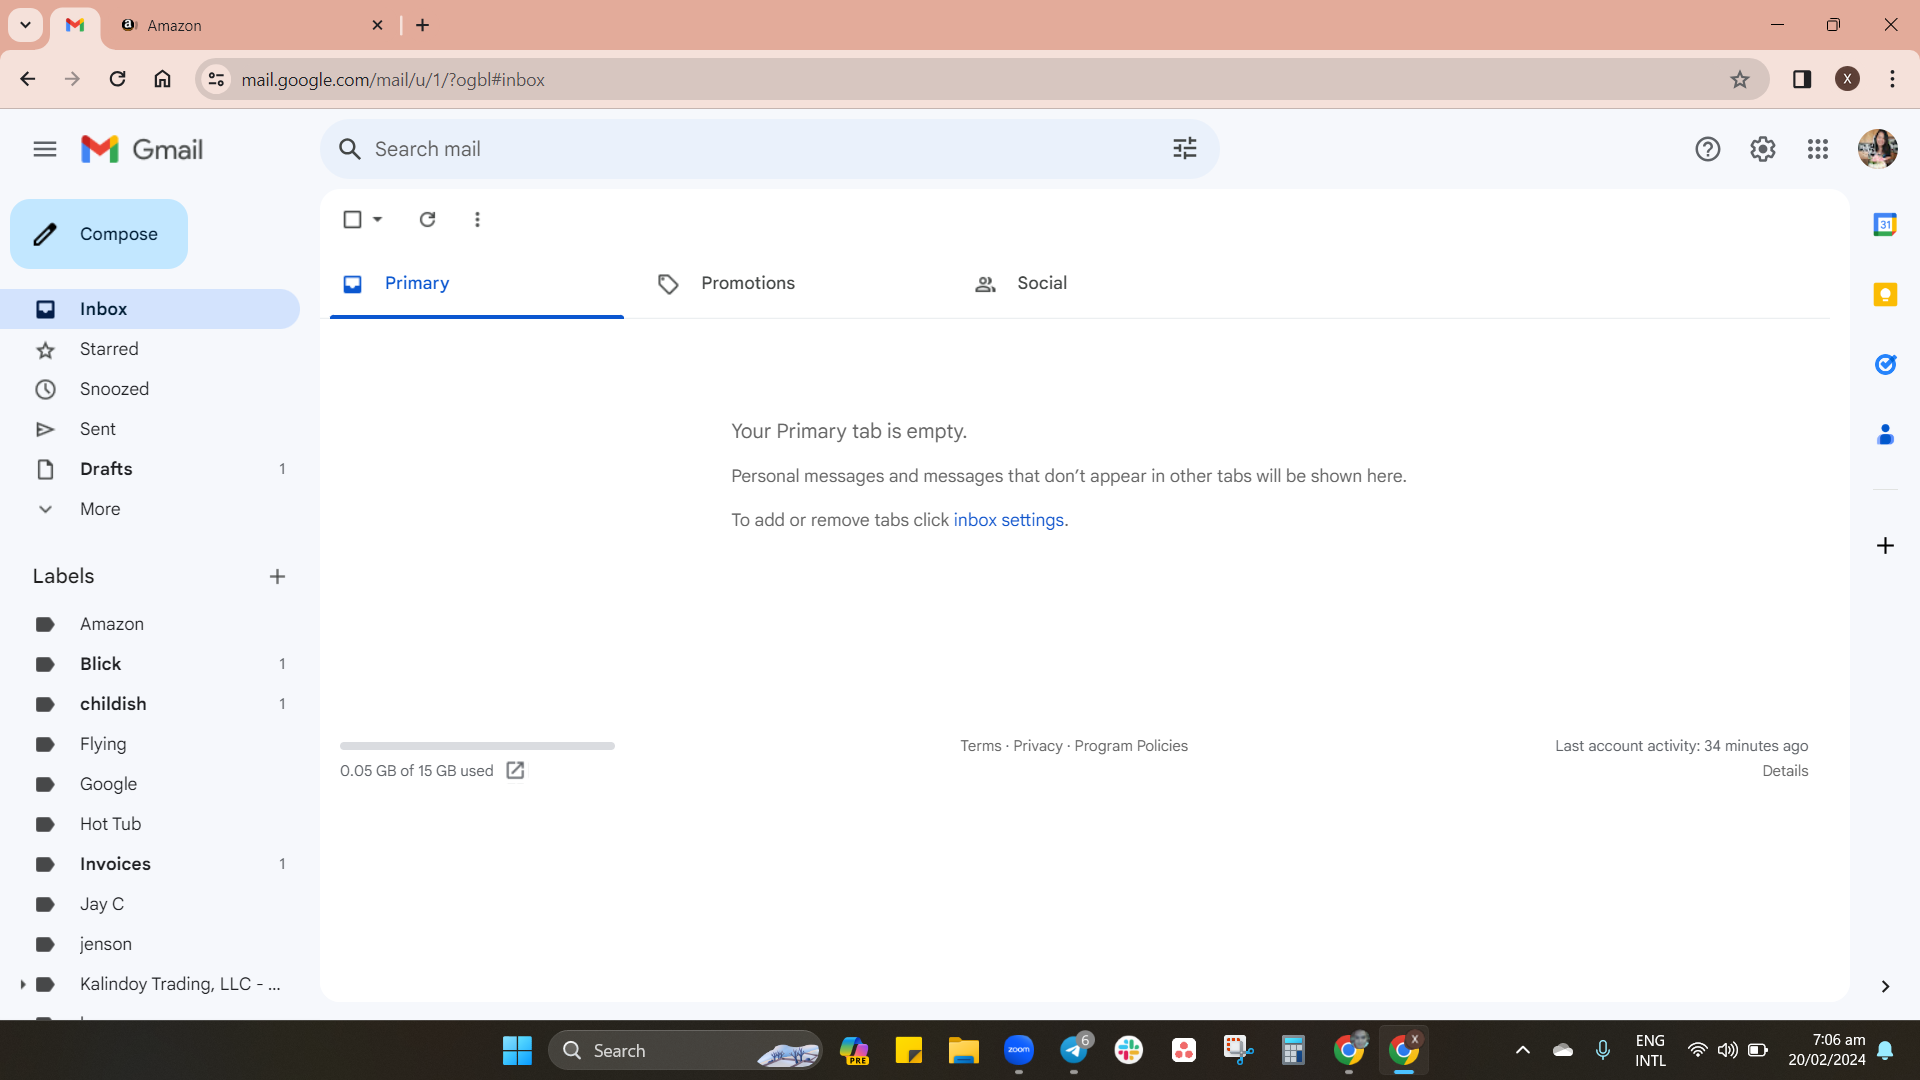
Task: Open the Terms link
Action: 980,746
